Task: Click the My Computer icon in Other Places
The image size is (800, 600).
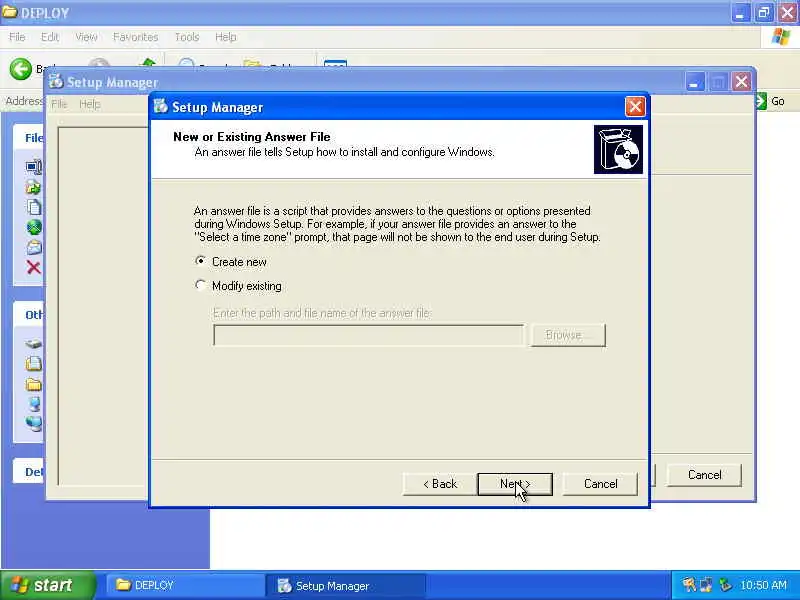Action: click(x=34, y=404)
